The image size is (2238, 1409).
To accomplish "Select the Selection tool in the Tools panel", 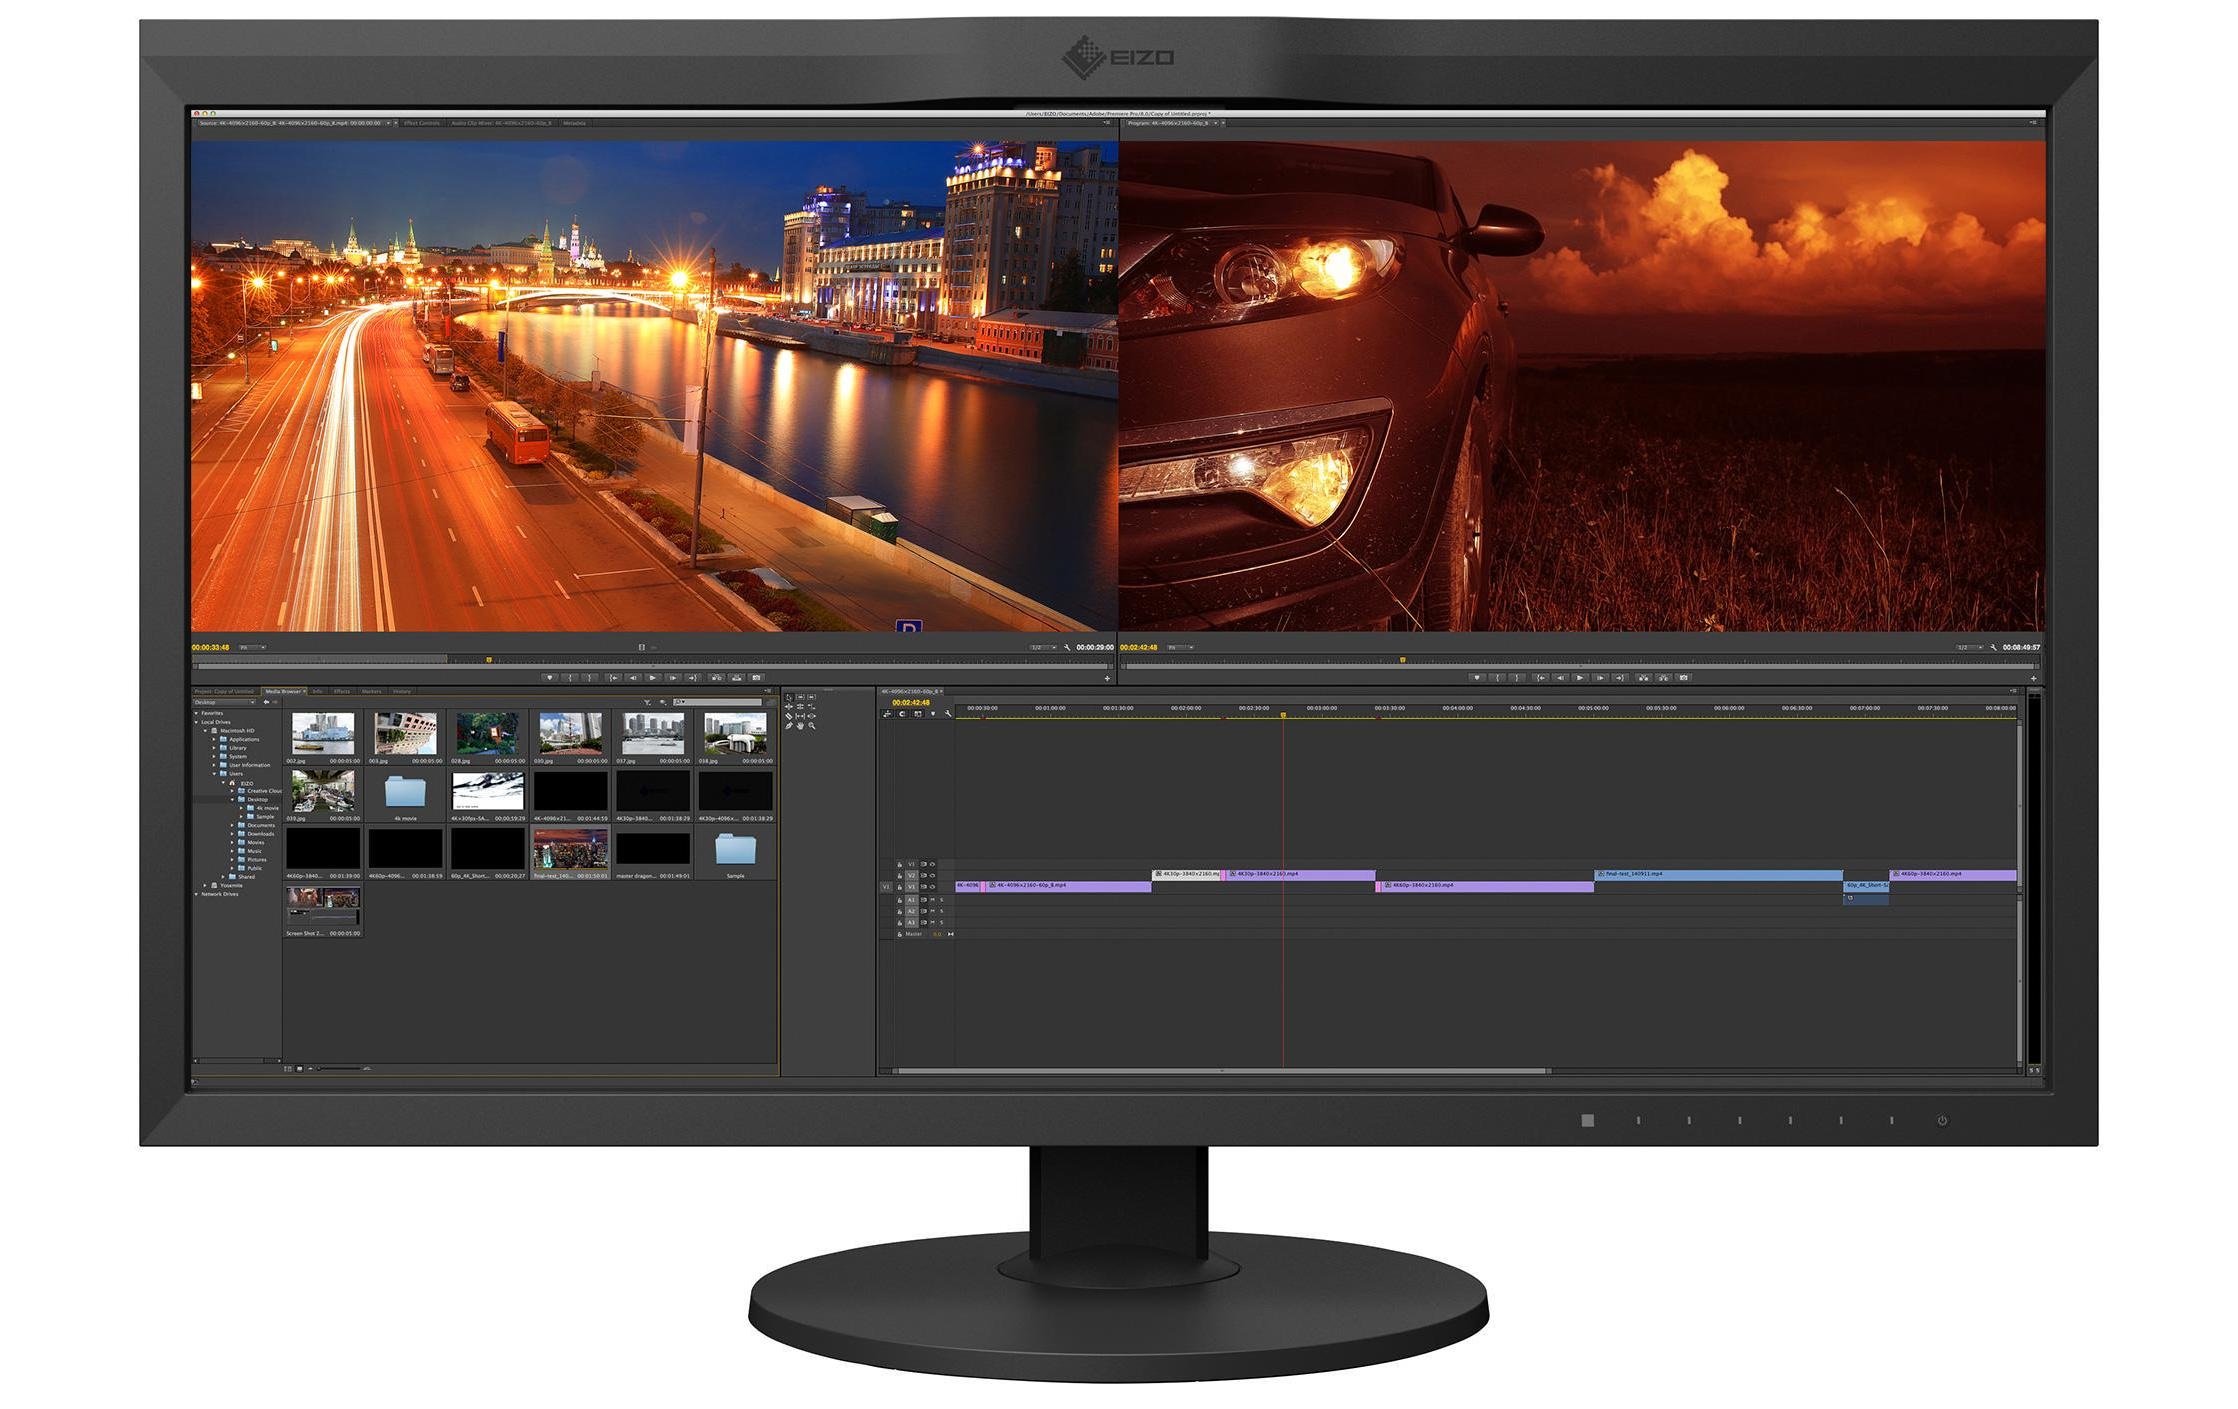I will pyautogui.click(x=790, y=697).
